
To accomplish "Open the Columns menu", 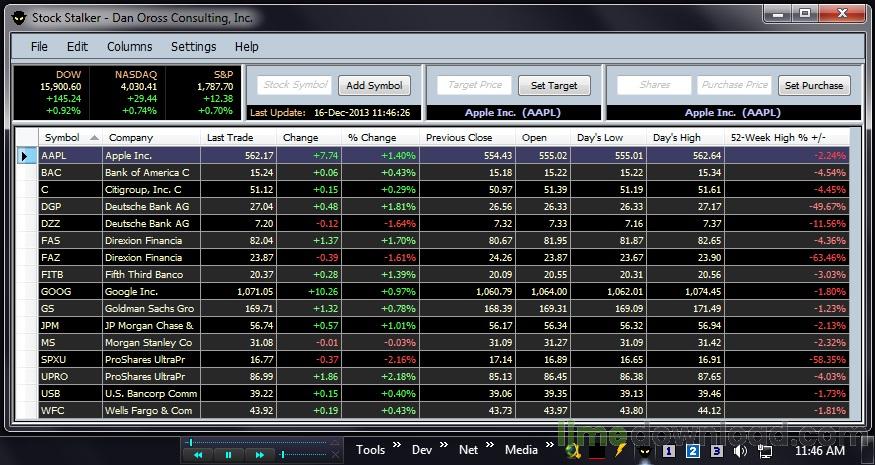I will (129, 47).
